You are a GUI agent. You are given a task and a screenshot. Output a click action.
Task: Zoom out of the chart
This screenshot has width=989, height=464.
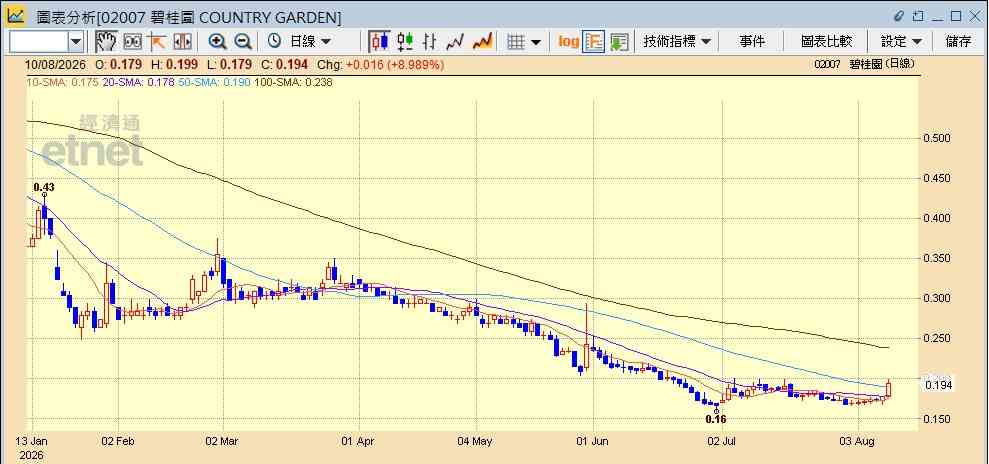(243, 42)
